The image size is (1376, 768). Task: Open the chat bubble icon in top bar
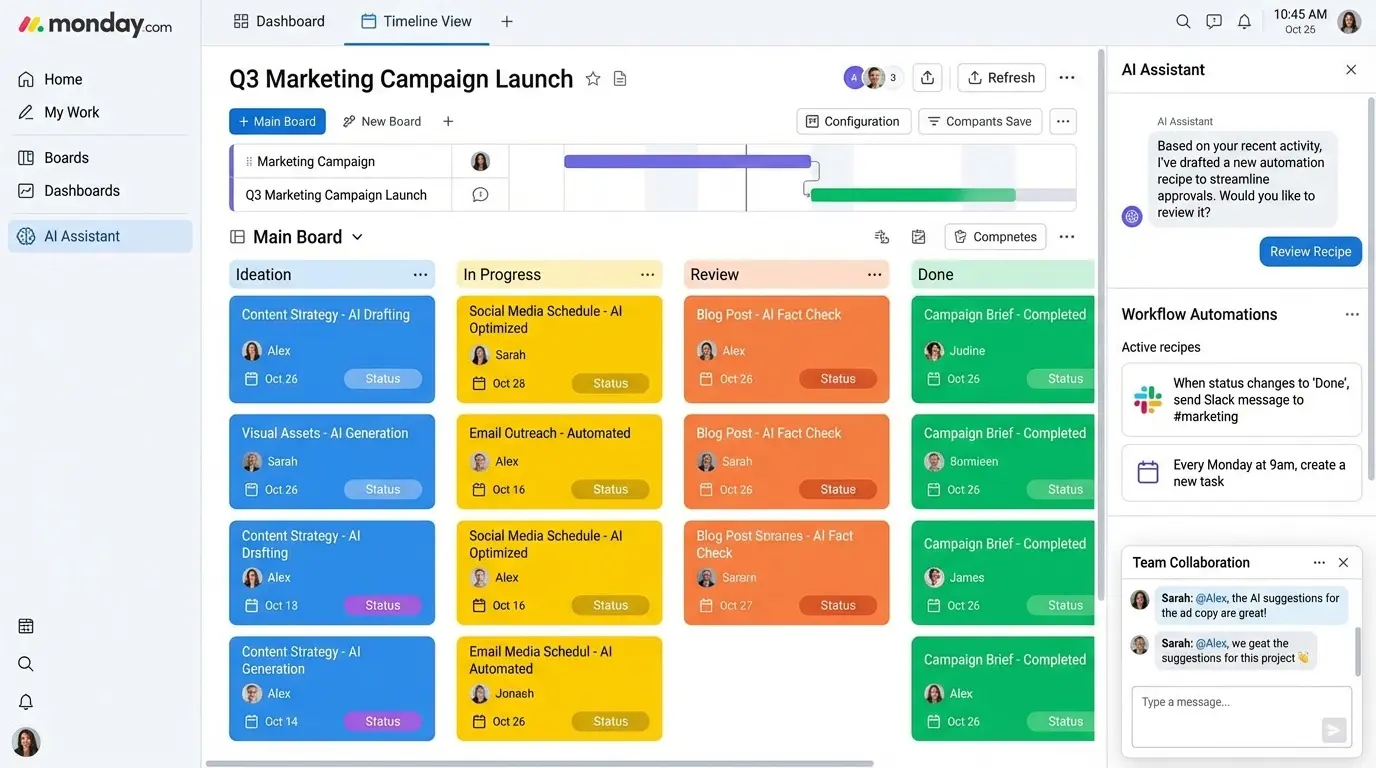pos(1214,21)
